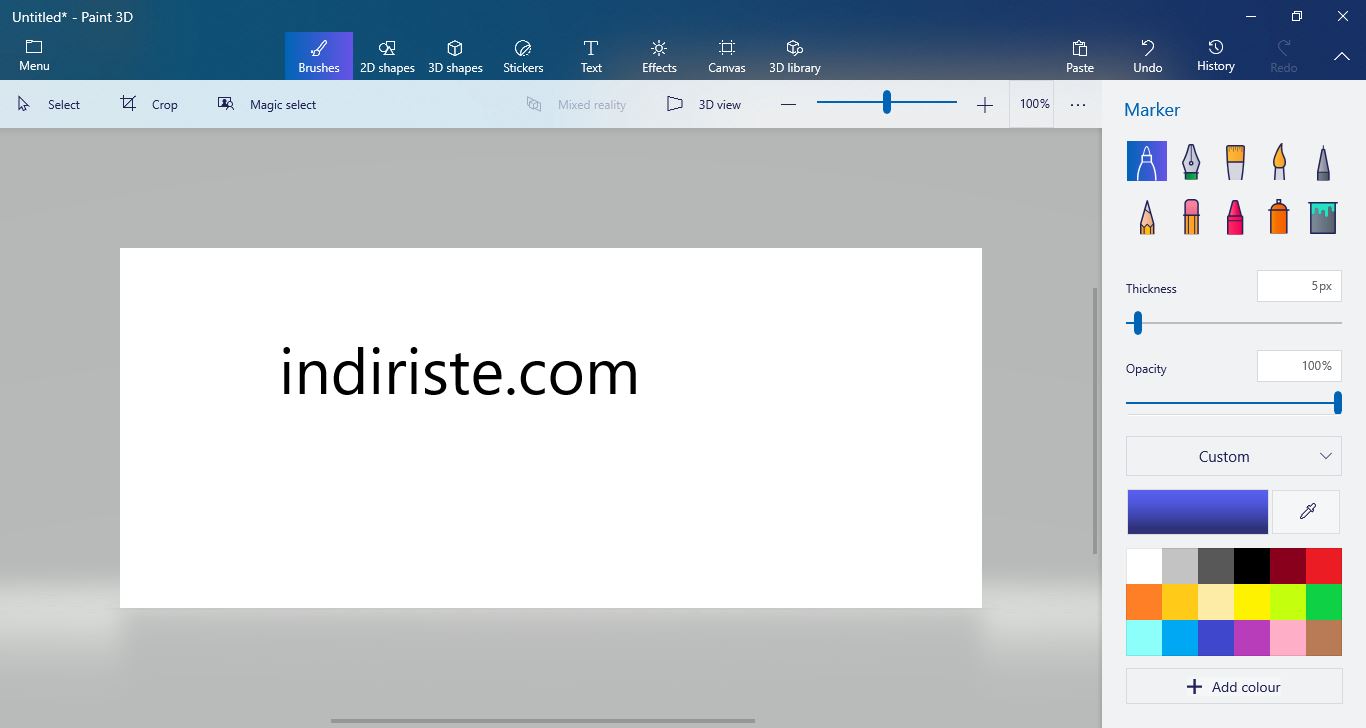
Task: Choose the turquoise blue colour swatch
Action: click(x=1180, y=638)
